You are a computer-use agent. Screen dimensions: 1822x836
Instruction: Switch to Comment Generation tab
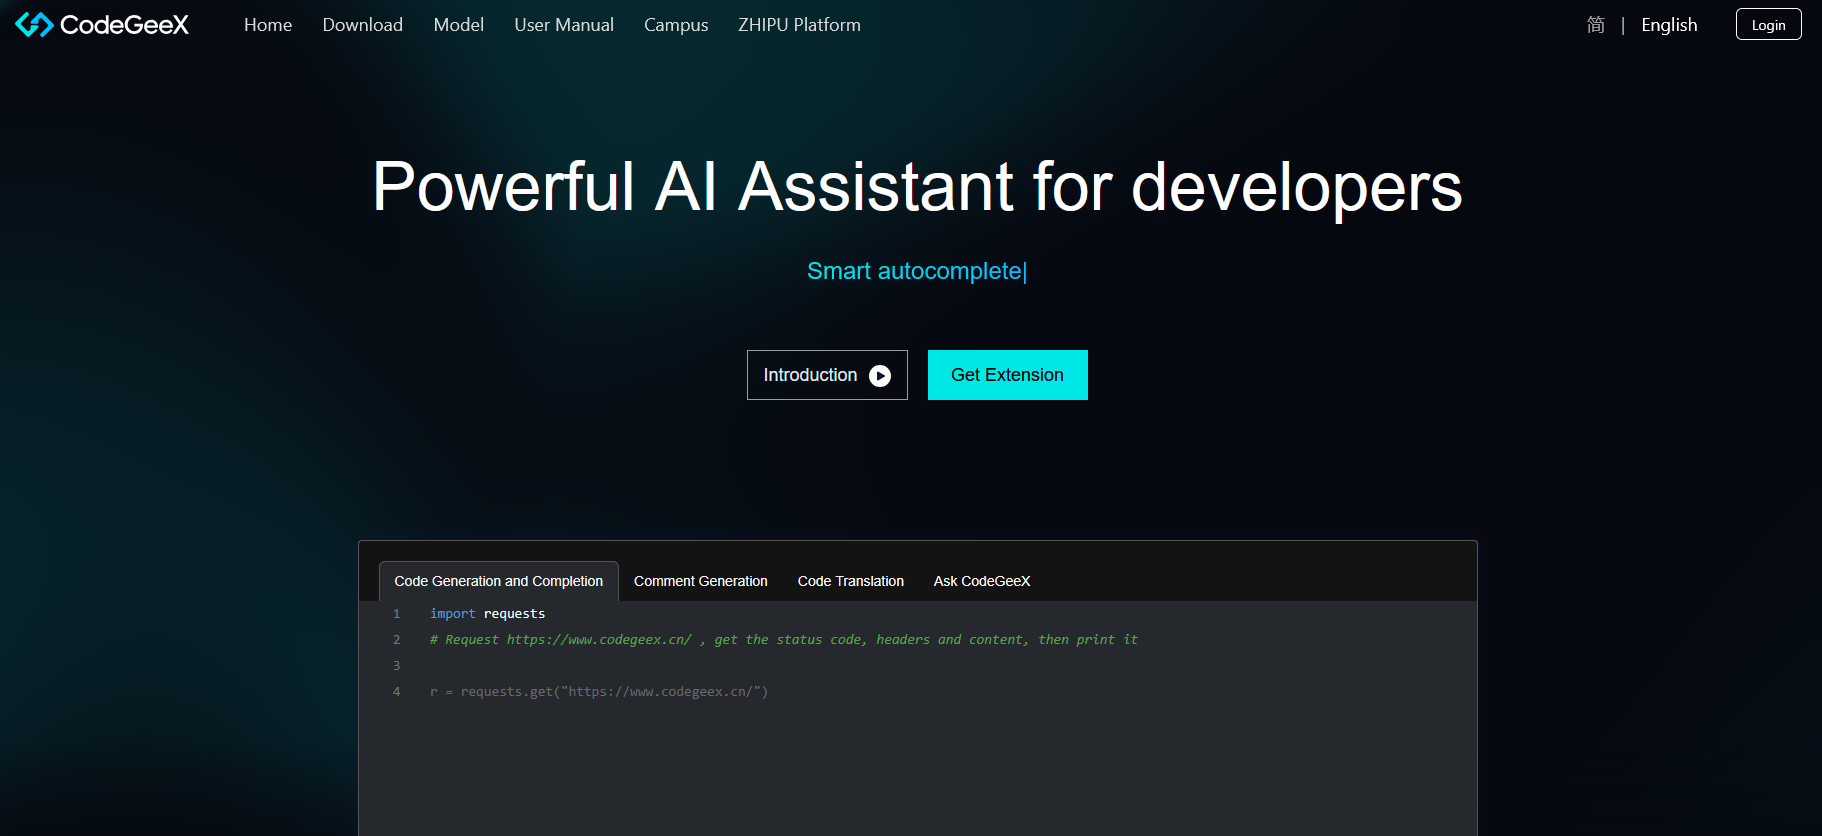click(700, 581)
